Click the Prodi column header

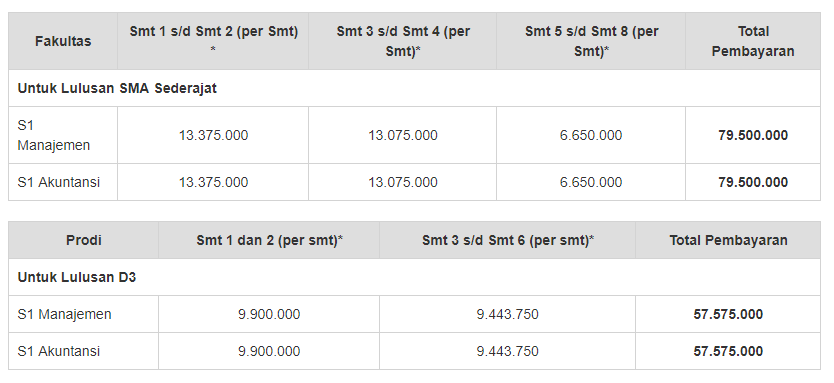84,240
